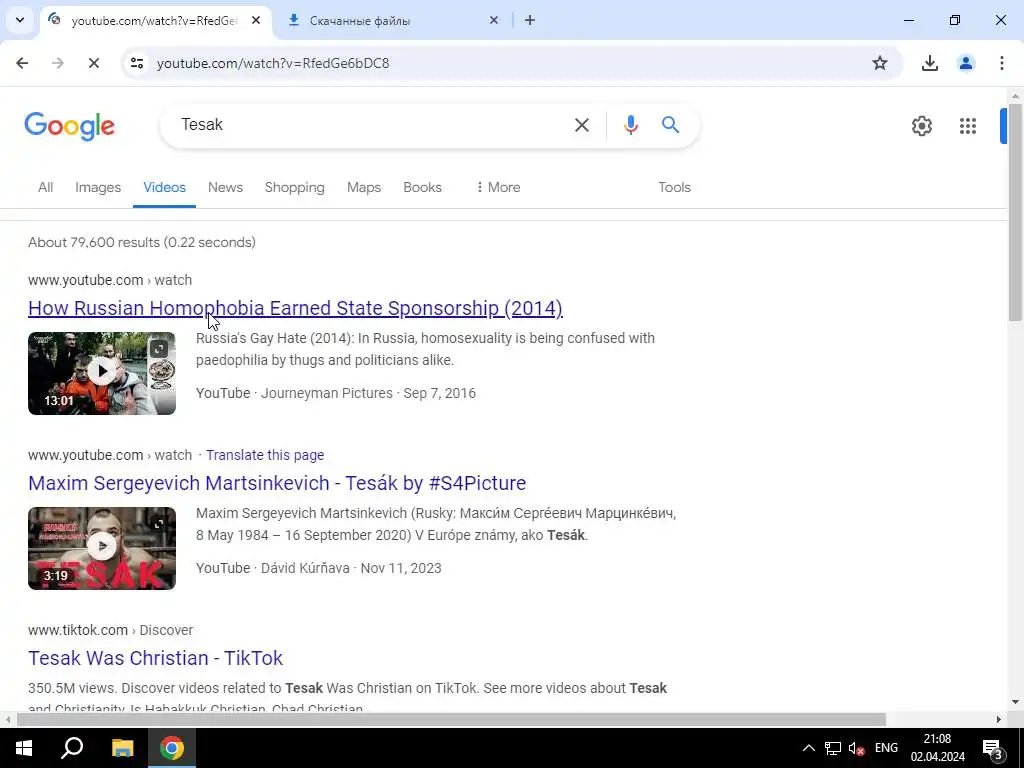Go forward to the next page
Image resolution: width=1024 pixels, height=768 pixels.
[x=58, y=63]
